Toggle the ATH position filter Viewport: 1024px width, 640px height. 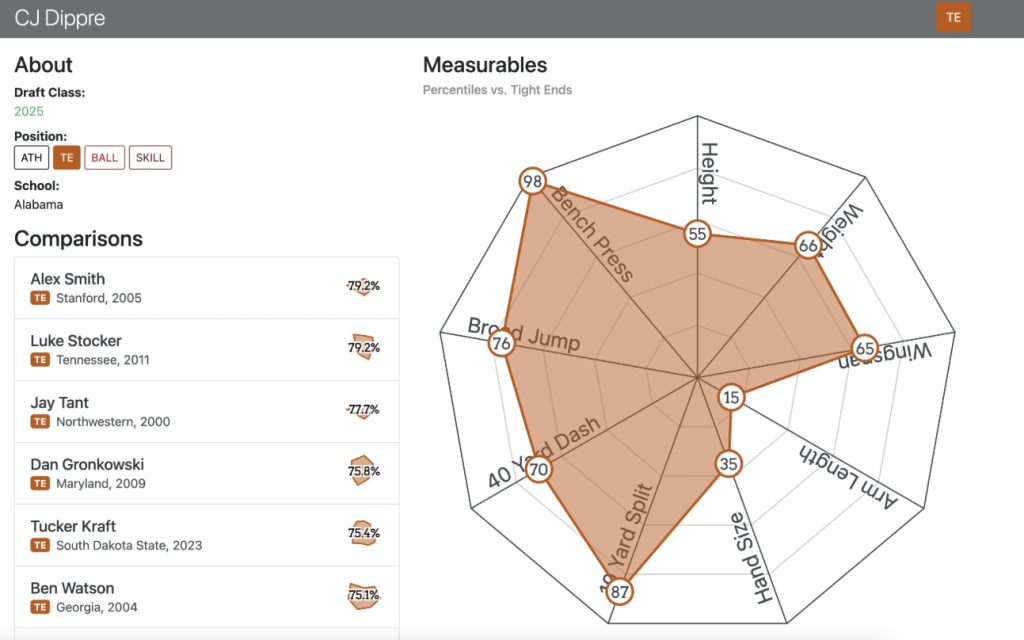tap(31, 157)
